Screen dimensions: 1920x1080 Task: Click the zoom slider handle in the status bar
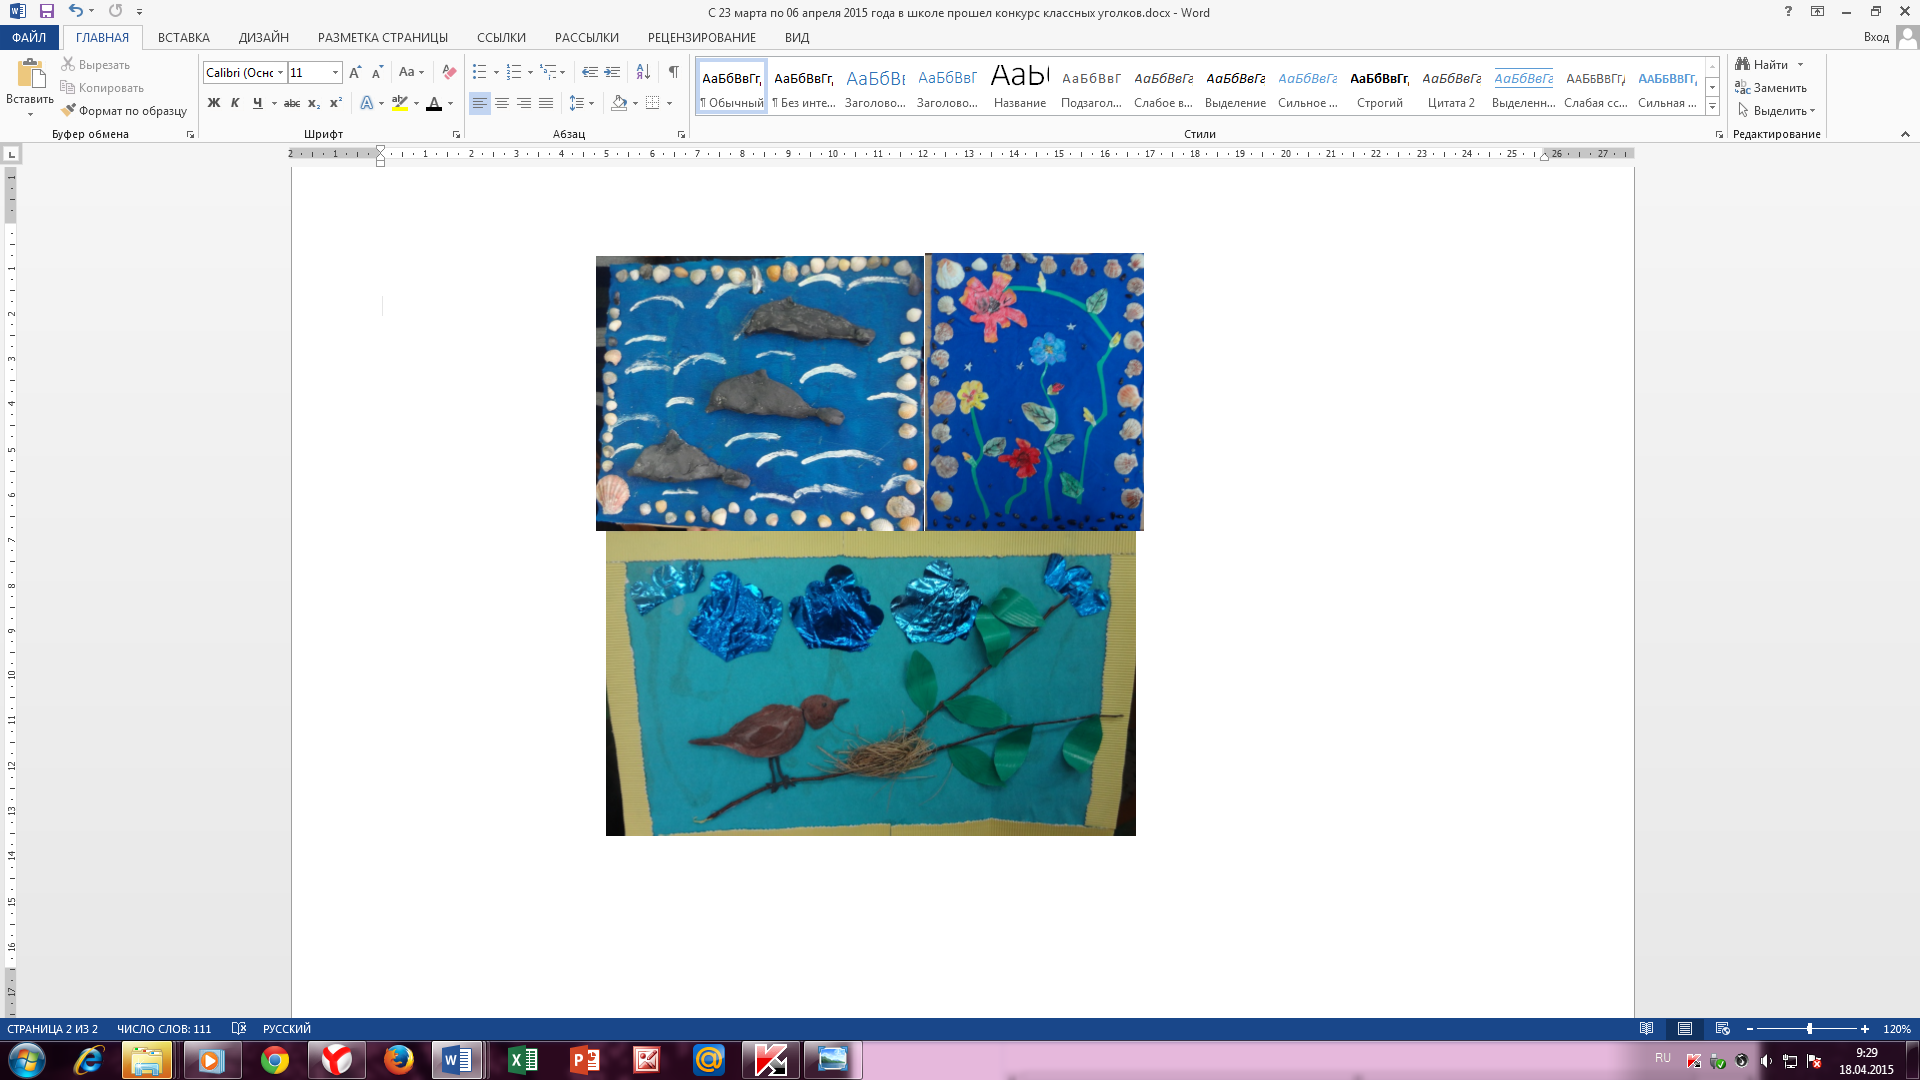click(x=1809, y=1029)
